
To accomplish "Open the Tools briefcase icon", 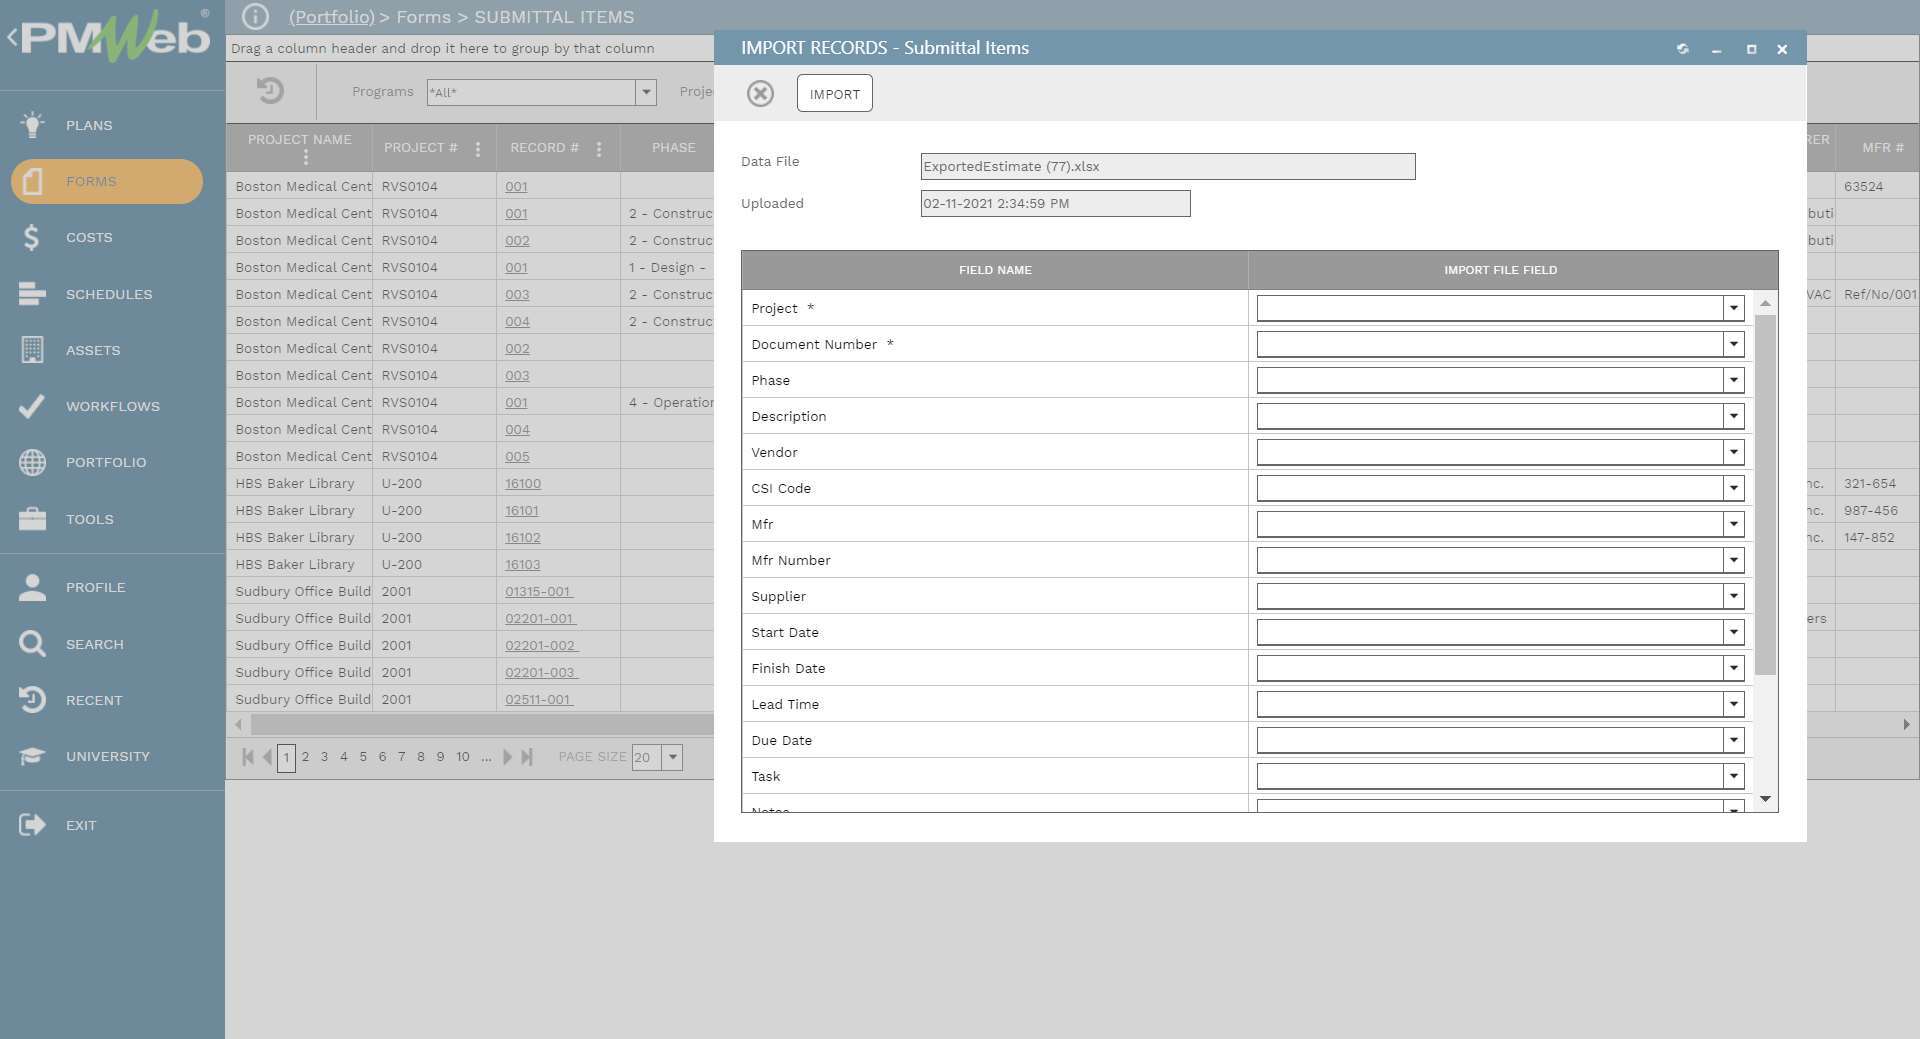I will click(32, 519).
